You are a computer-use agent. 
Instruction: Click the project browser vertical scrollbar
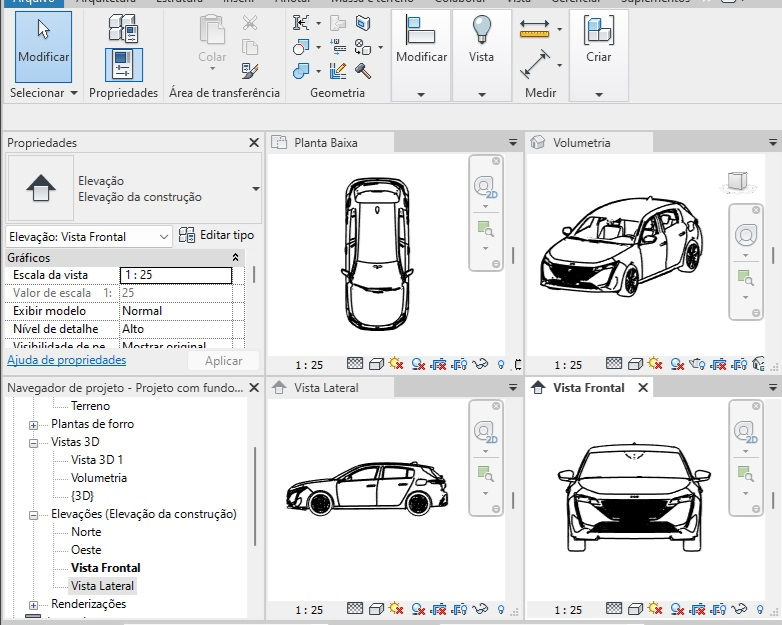(255, 497)
